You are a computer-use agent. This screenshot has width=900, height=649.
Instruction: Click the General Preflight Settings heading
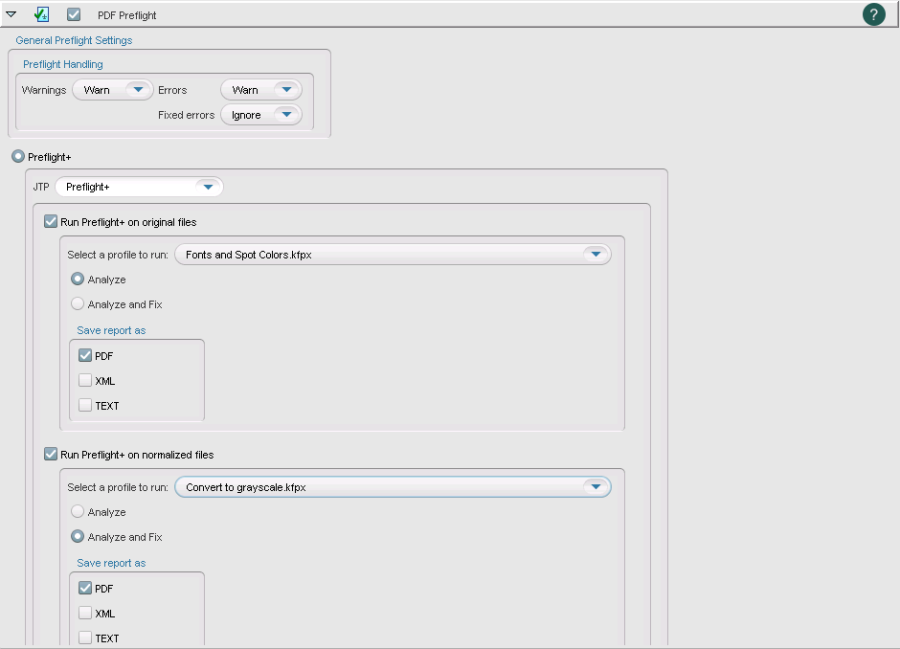point(73,40)
